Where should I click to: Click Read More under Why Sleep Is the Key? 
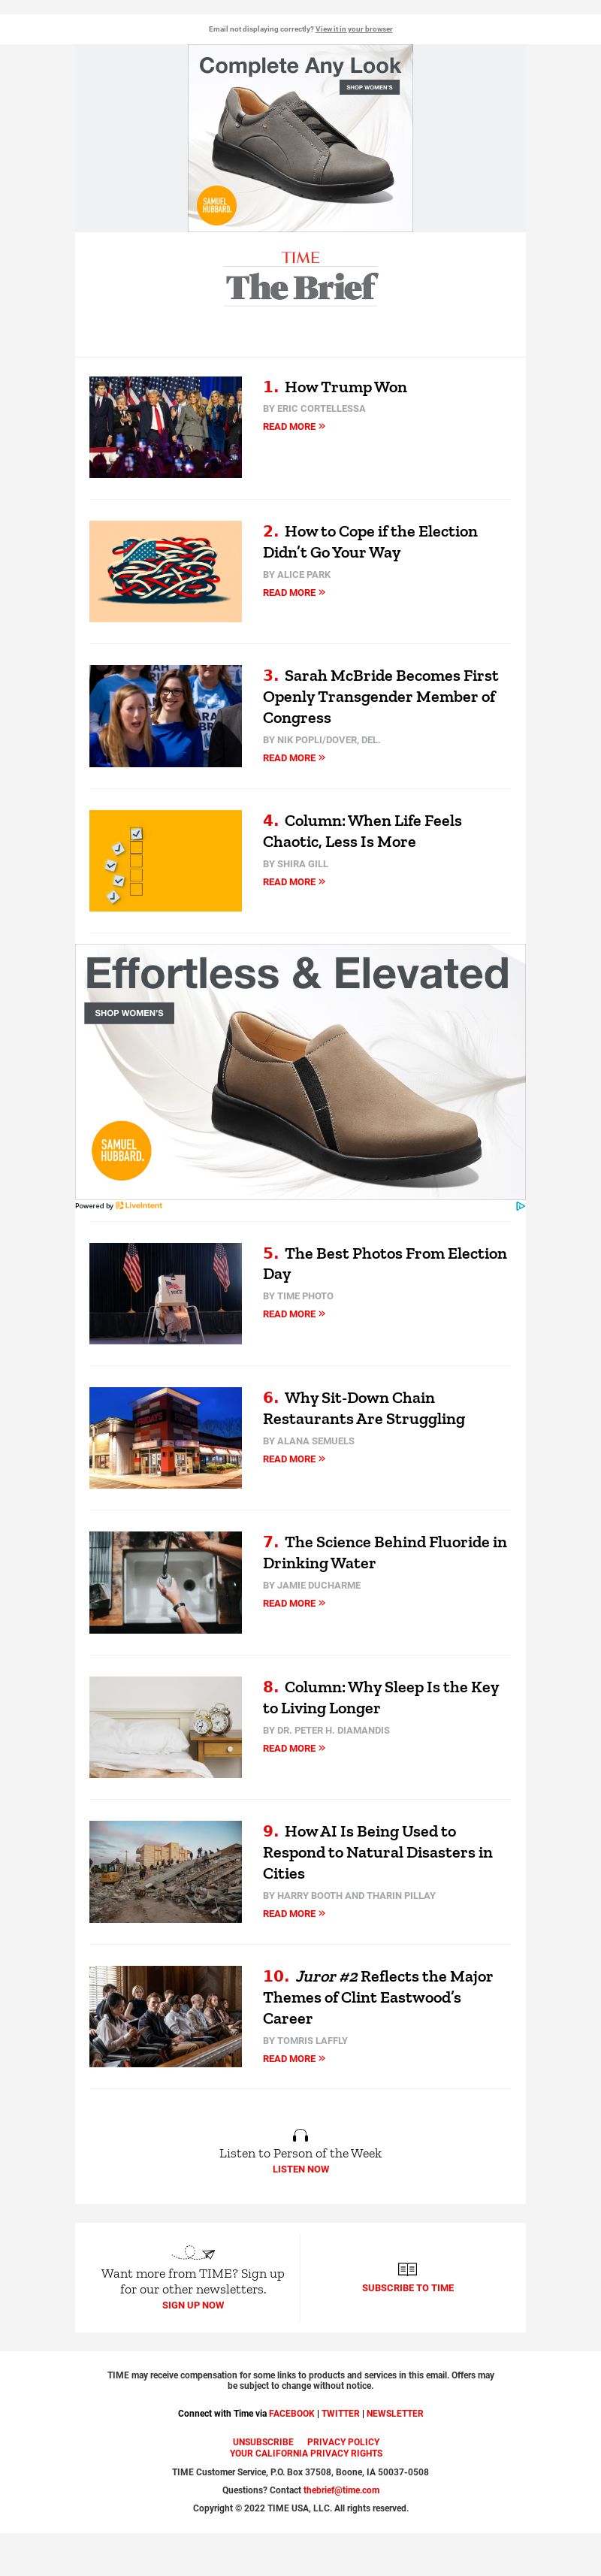(x=294, y=1748)
